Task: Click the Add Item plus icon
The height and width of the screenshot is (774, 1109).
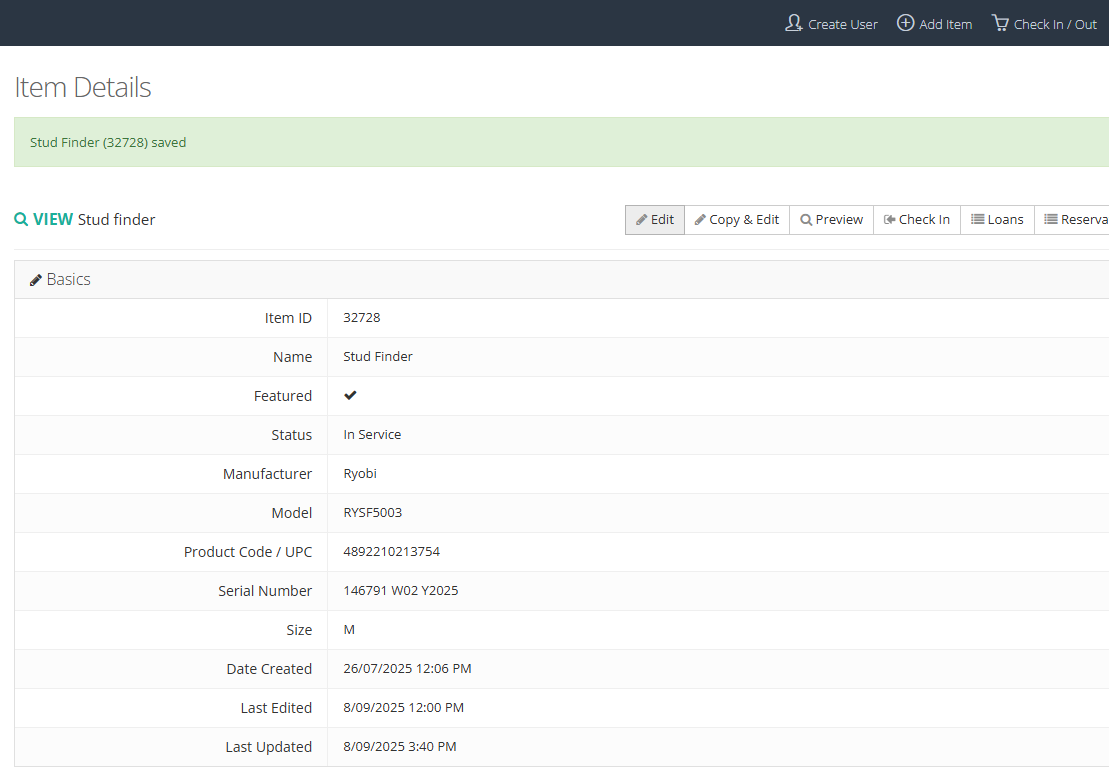Action: tap(905, 23)
